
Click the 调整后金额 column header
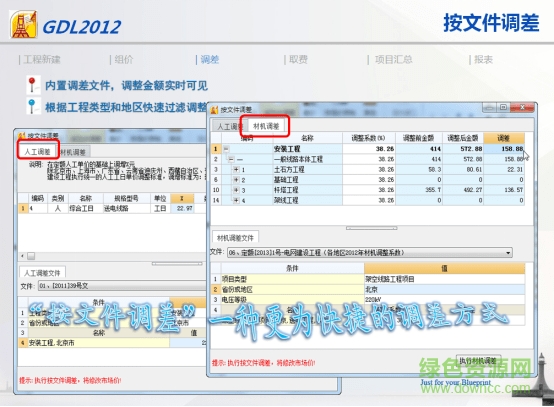463,138
